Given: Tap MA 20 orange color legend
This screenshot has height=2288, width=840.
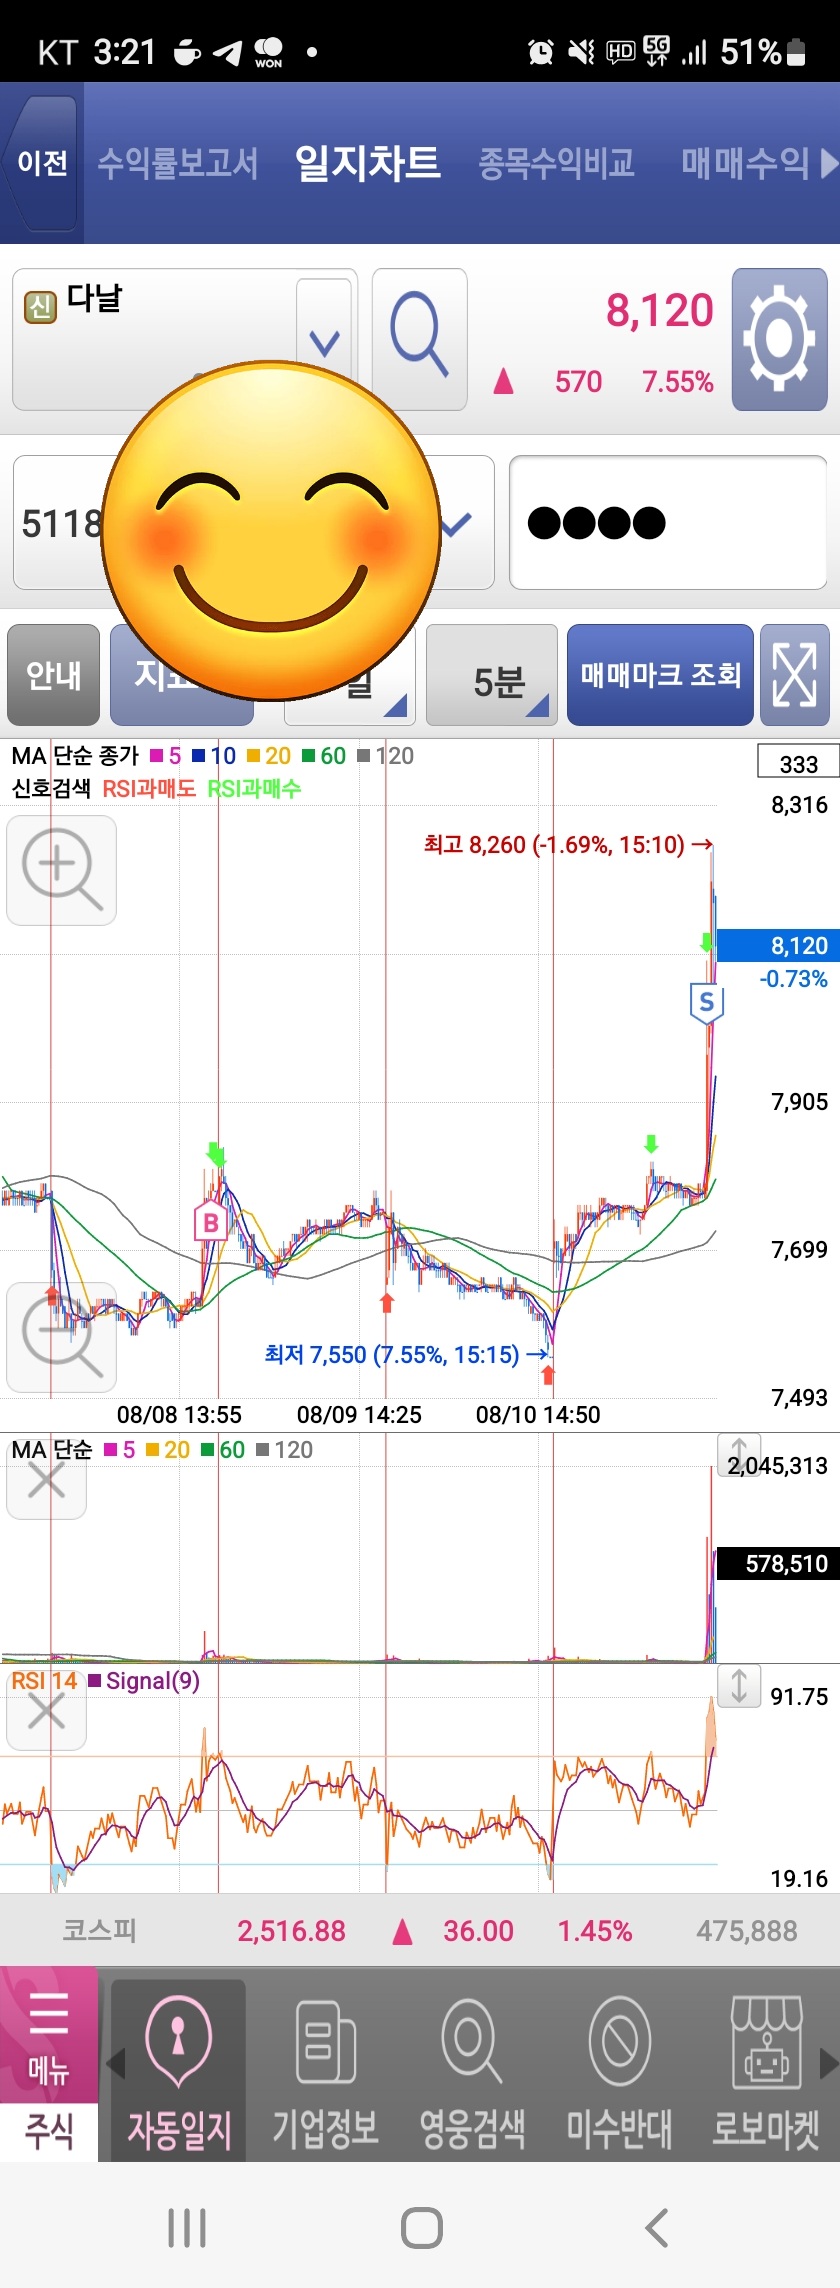Looking at the screenshot, I should coord(268,756).
